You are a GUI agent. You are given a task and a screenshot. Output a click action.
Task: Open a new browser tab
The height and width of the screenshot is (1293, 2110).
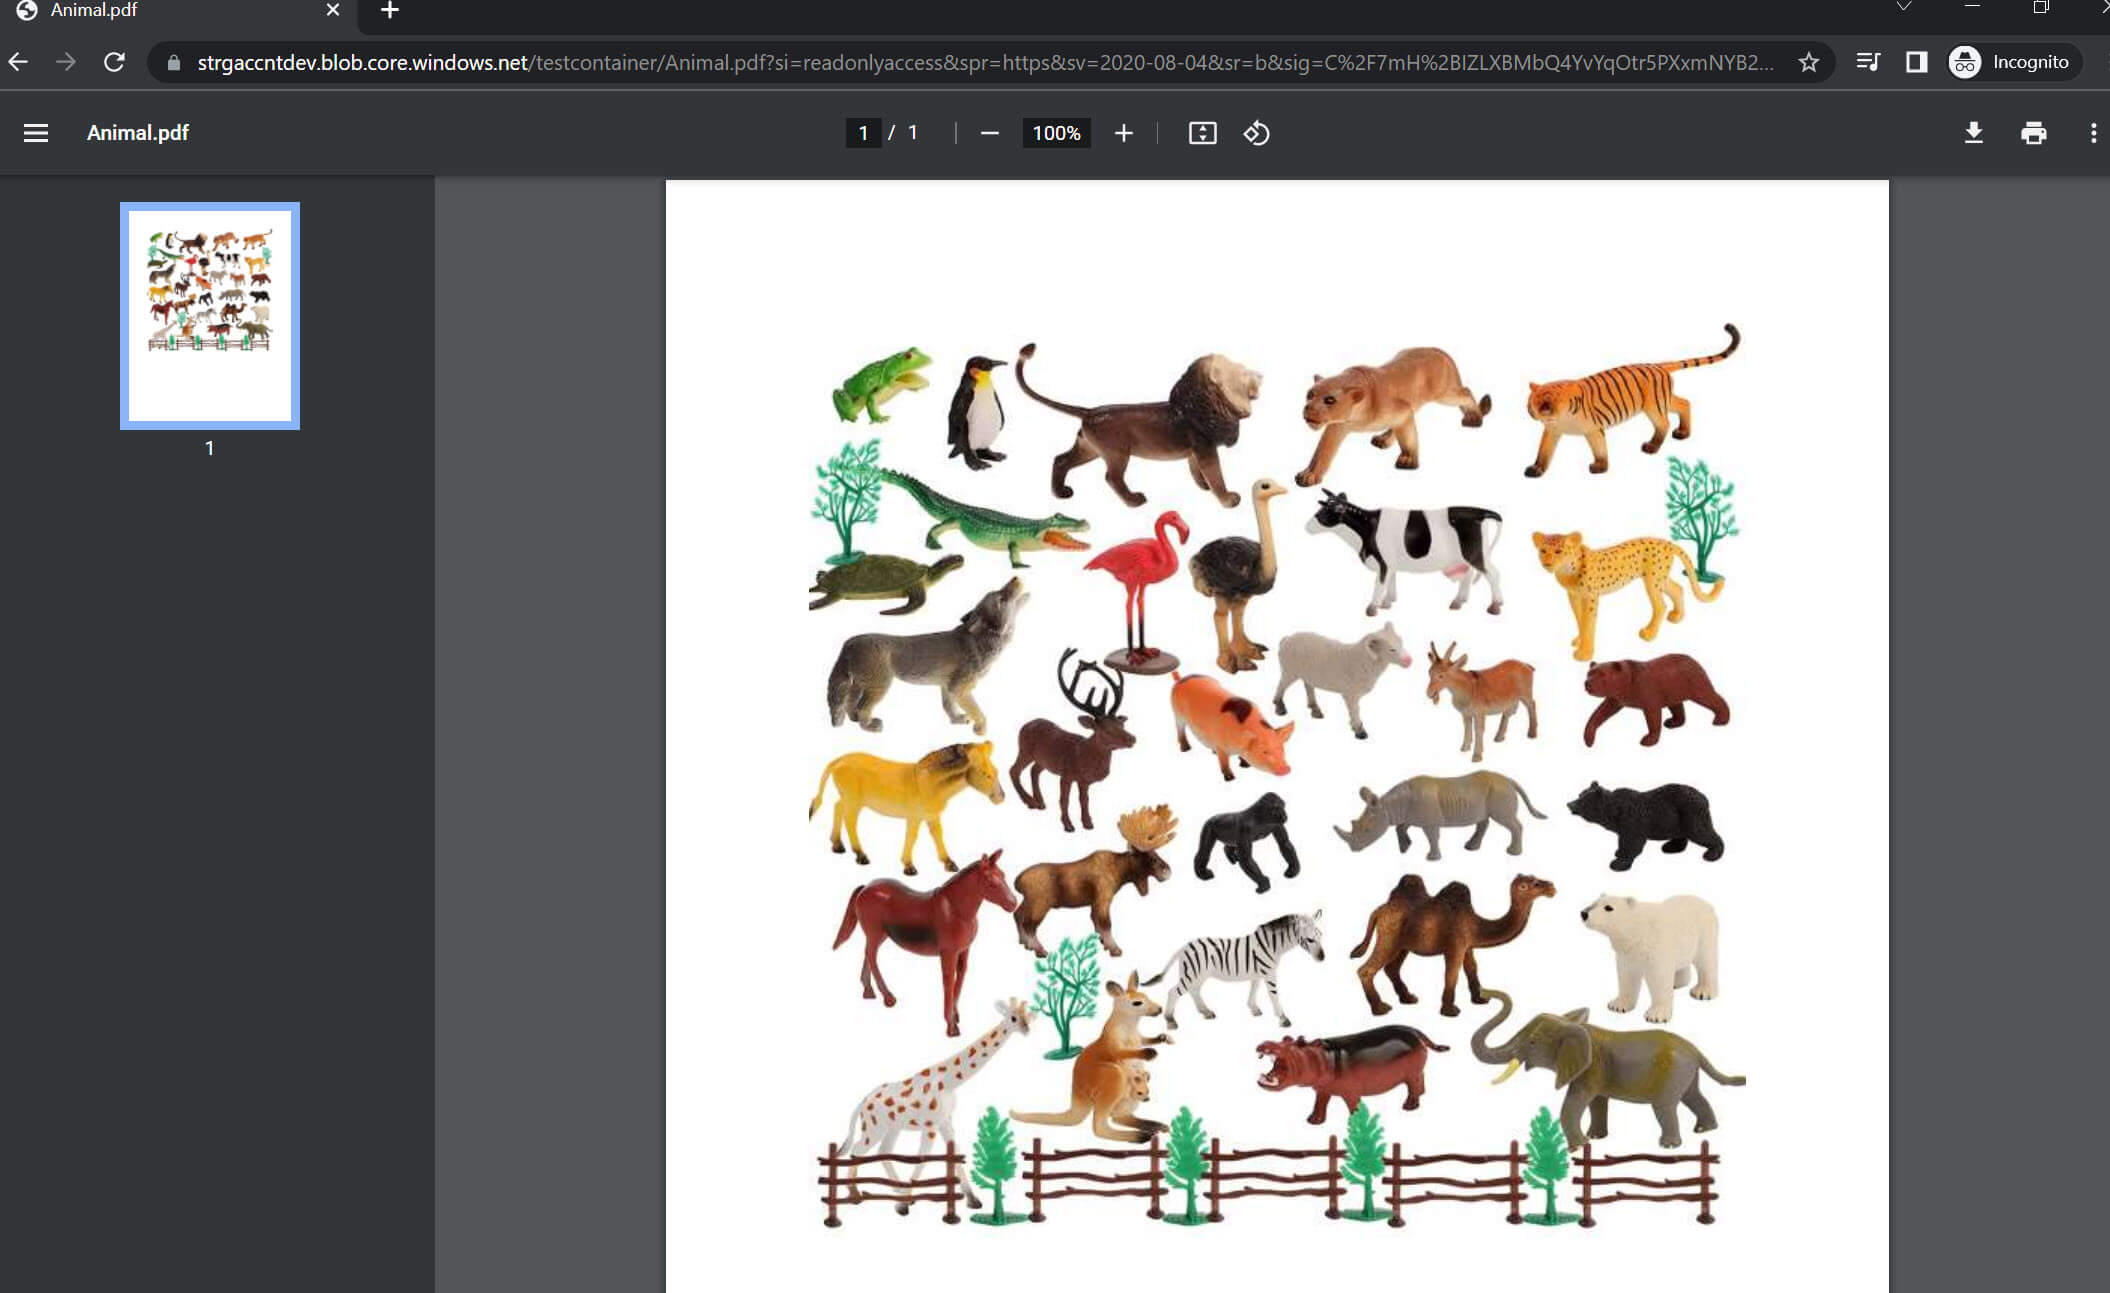pos(390,10)
